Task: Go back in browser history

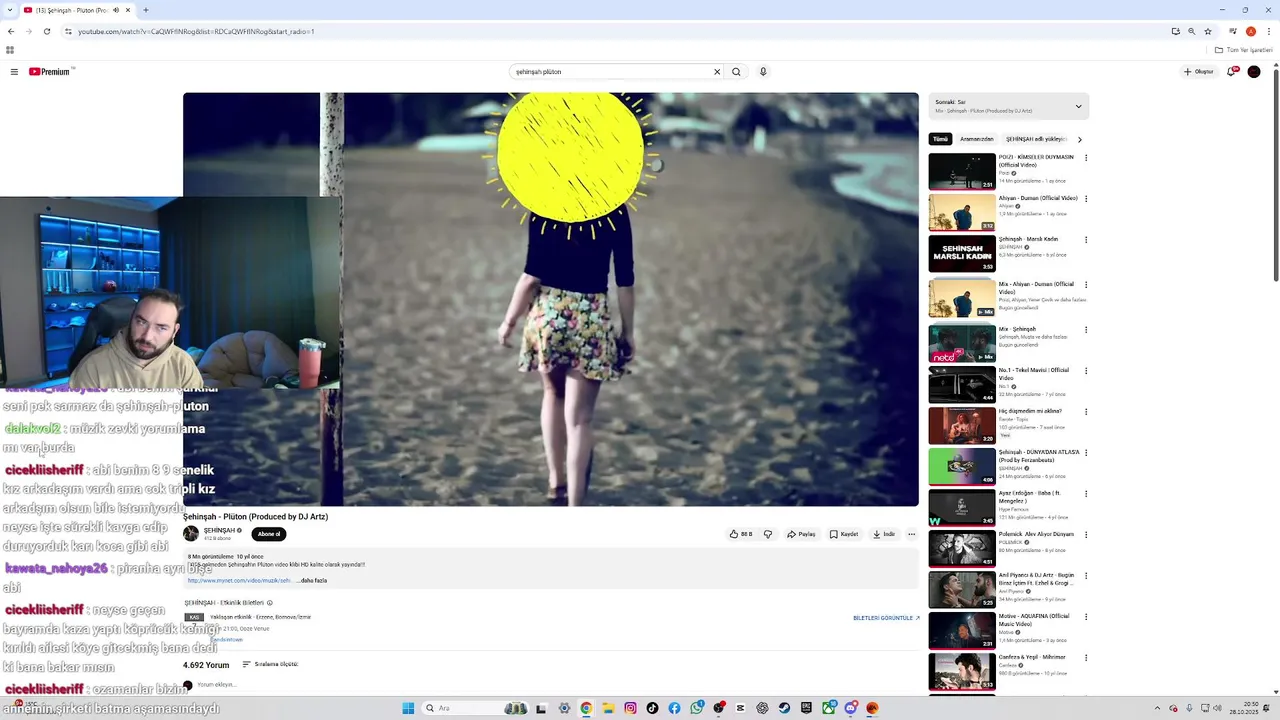Action: tap(11, 31)
